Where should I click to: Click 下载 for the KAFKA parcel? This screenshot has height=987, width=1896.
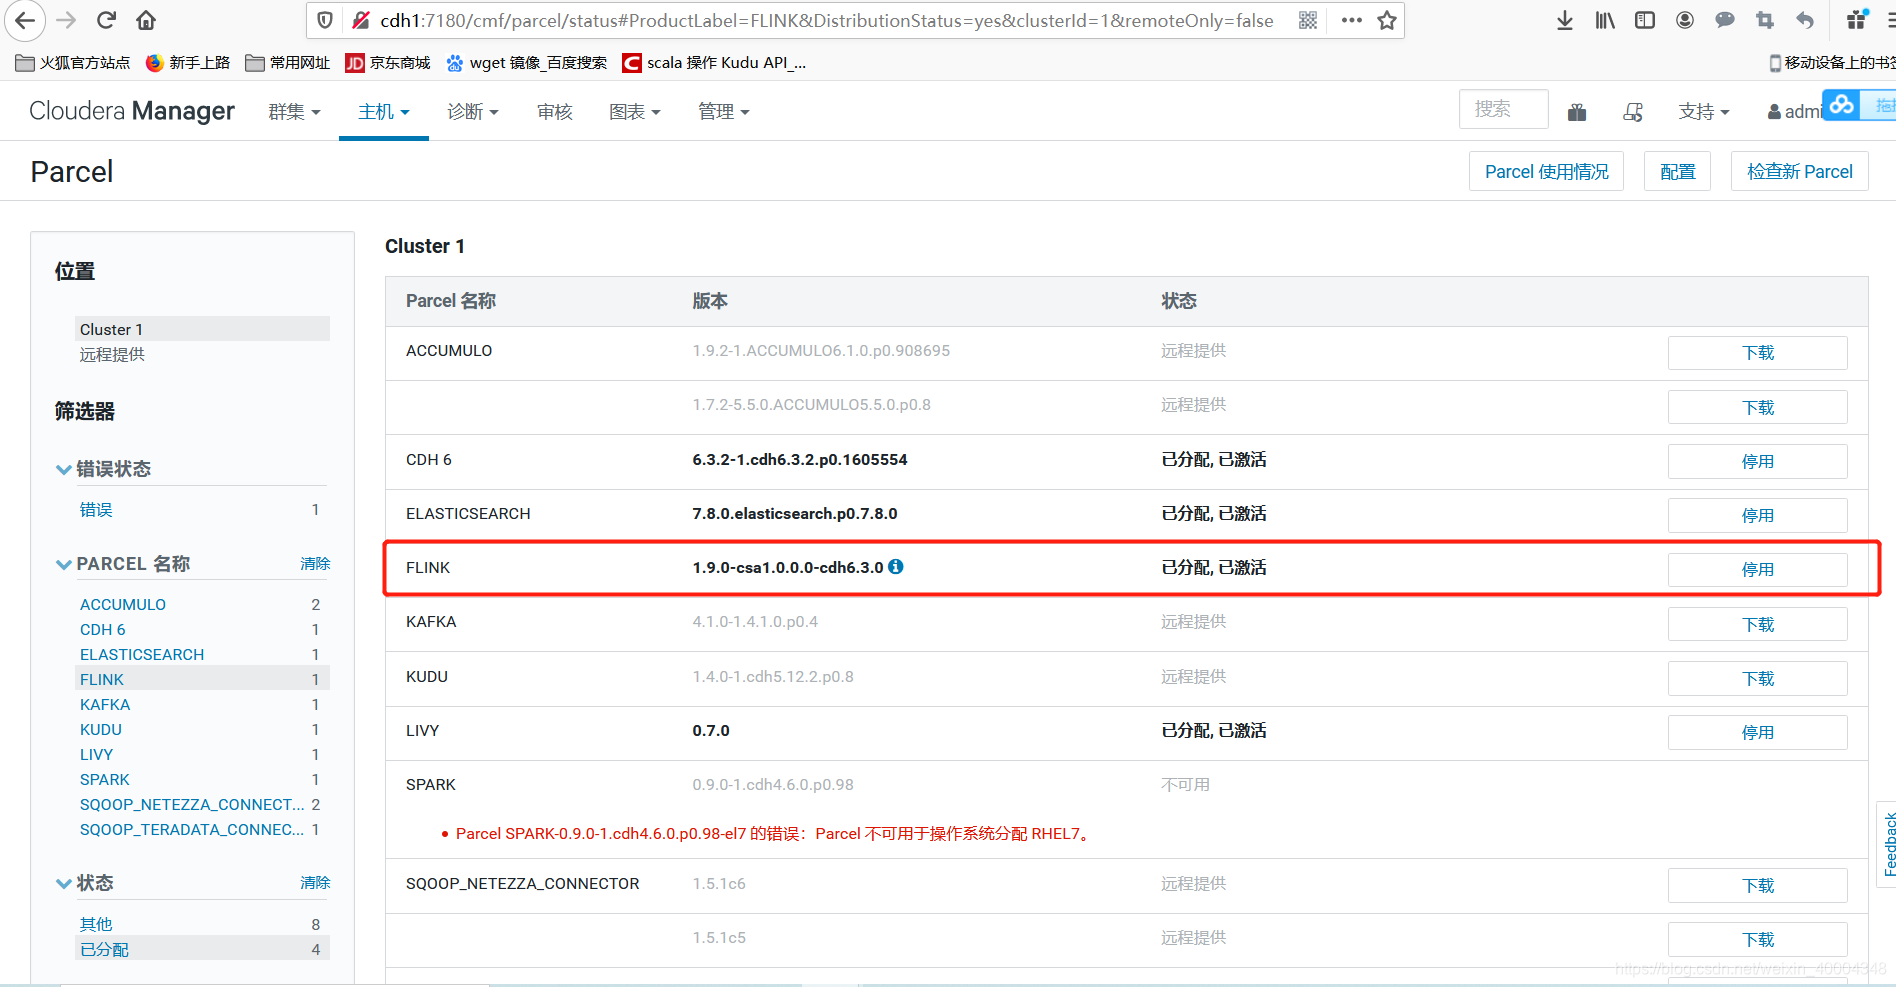[1757, 624]
